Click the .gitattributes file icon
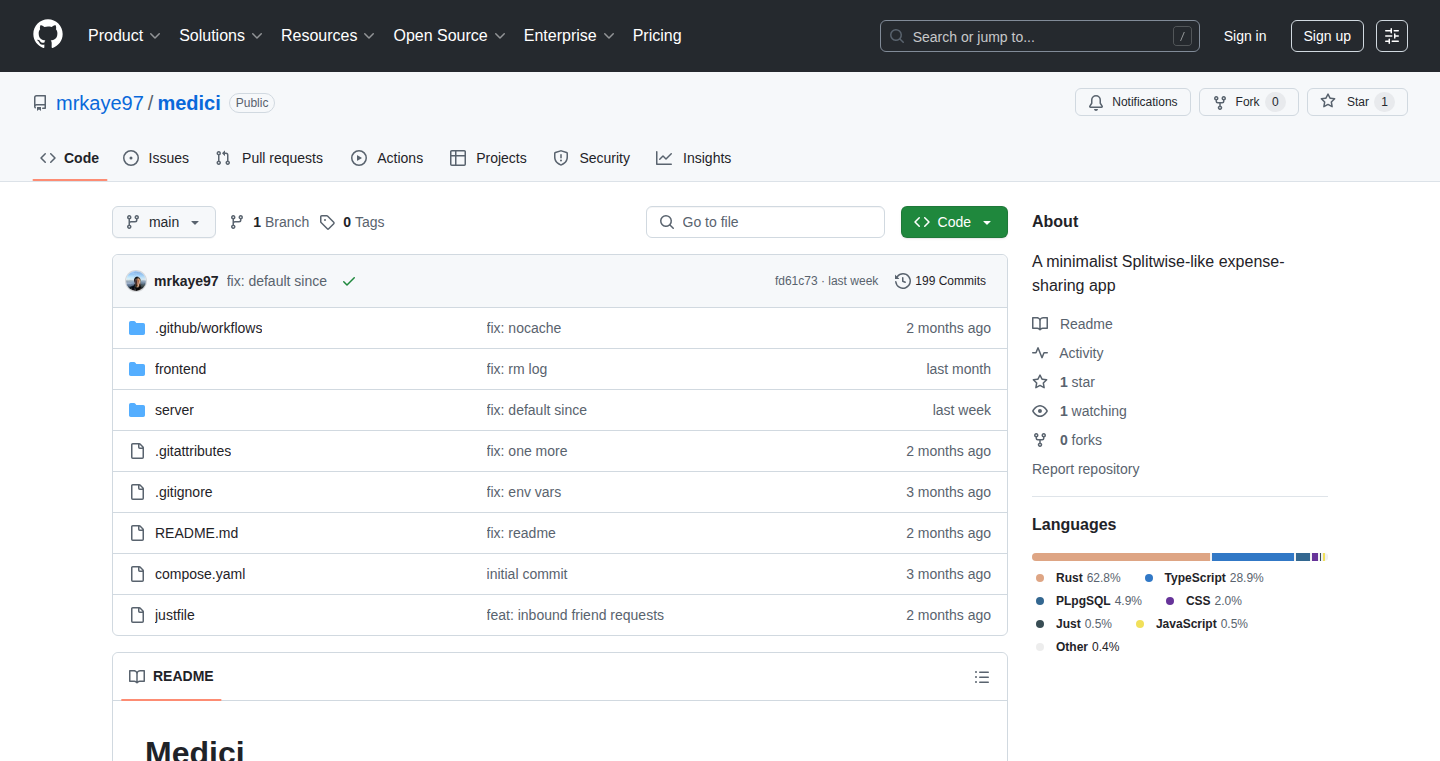The height and width of the screenshot is (761, 1440). coord(137,451)
